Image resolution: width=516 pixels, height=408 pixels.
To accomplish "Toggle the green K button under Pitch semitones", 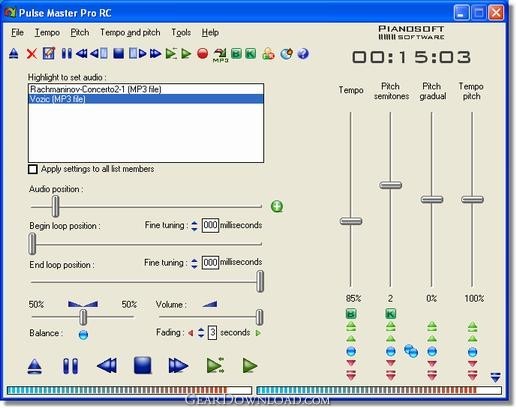I will click(x=391, y=313).
